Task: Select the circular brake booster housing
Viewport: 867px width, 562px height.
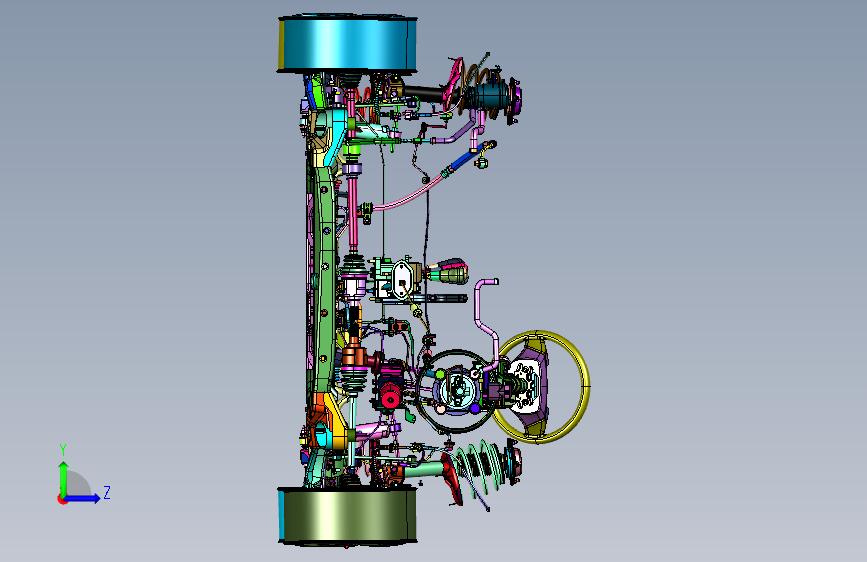Action: click(x=457, y=391)
